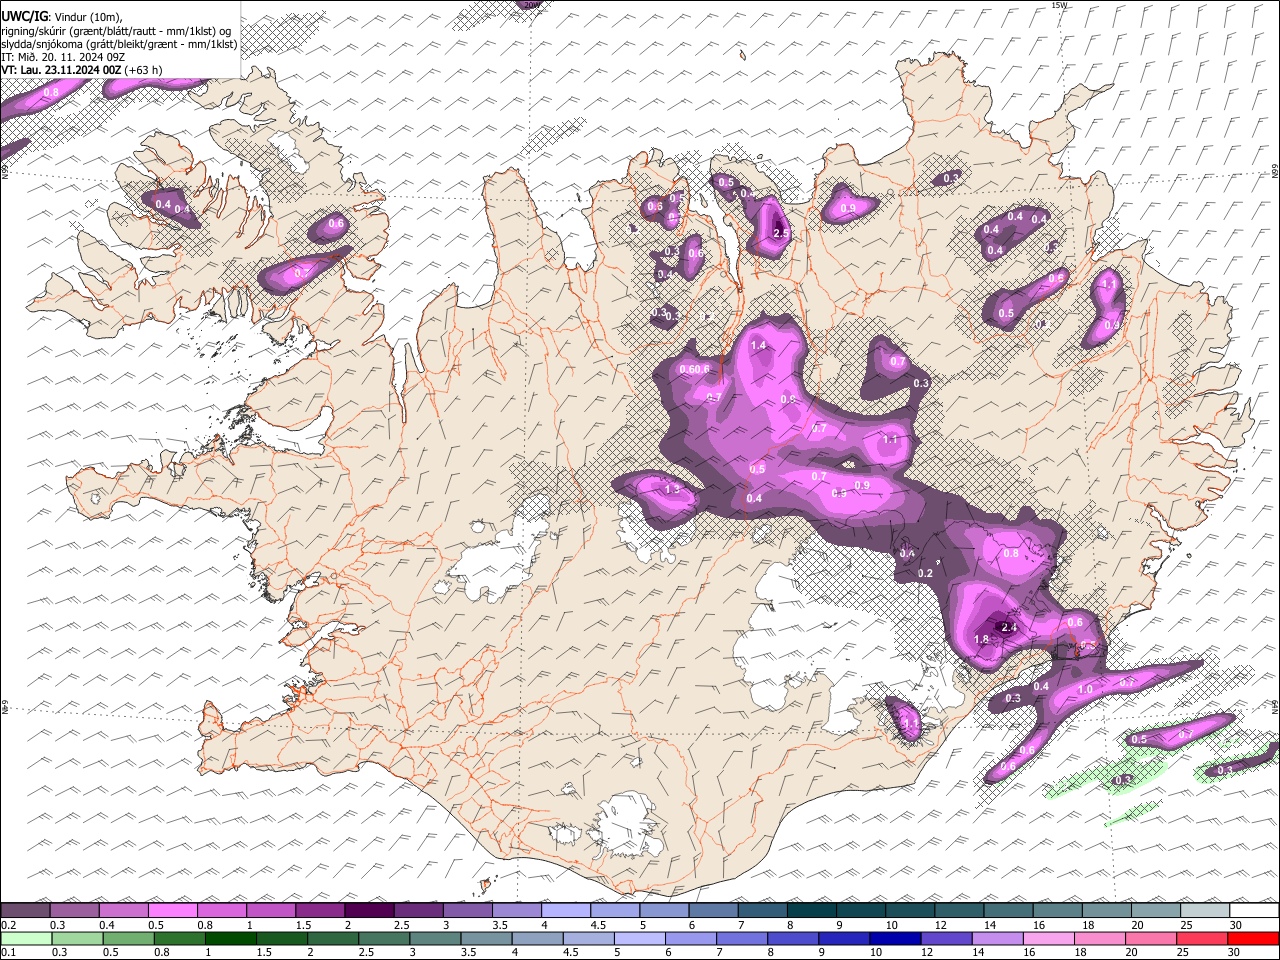
Task: Select the light grey upper legend swatch labeled 25
Action: pyautogui.click(x=1205, y=910)
